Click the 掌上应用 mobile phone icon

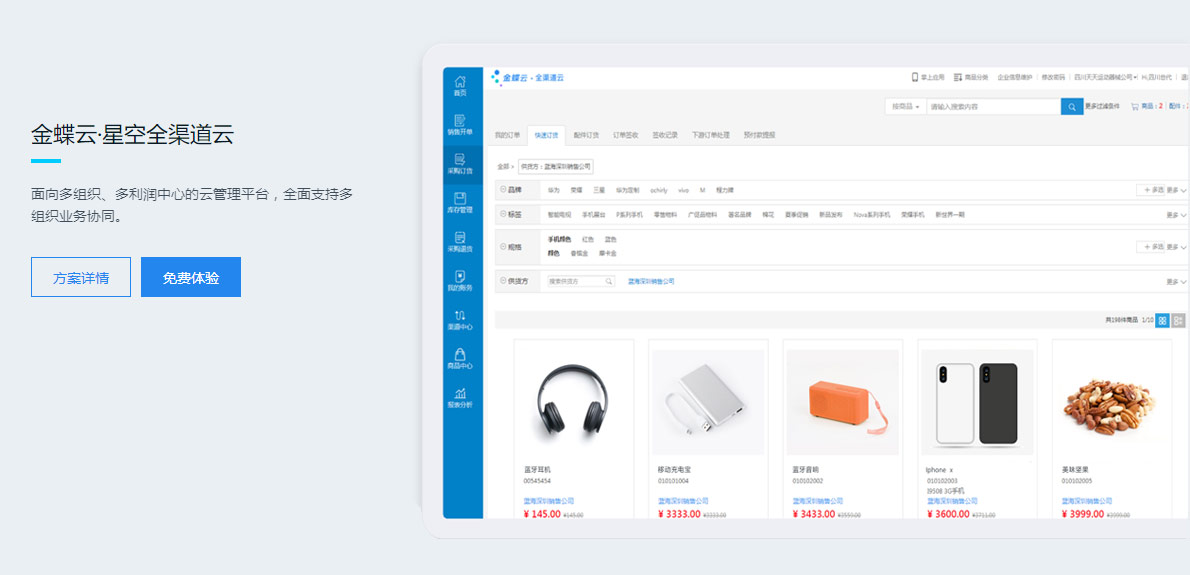[x=915, y=77]
